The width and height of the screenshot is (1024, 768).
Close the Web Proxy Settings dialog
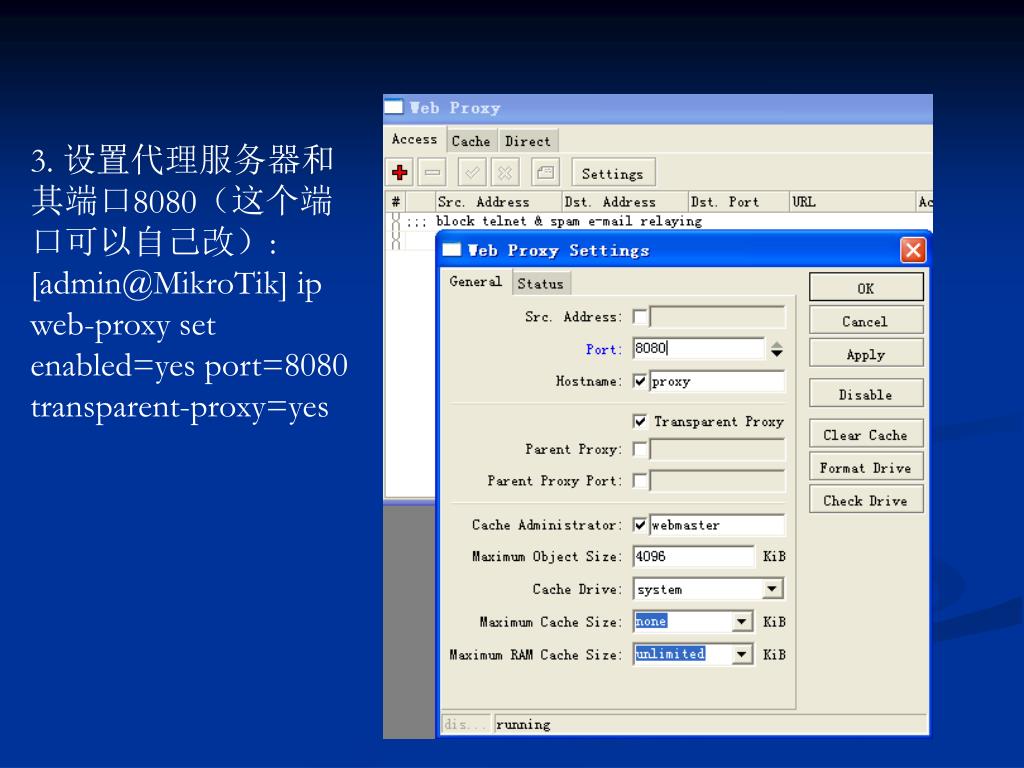click(912, 250)
